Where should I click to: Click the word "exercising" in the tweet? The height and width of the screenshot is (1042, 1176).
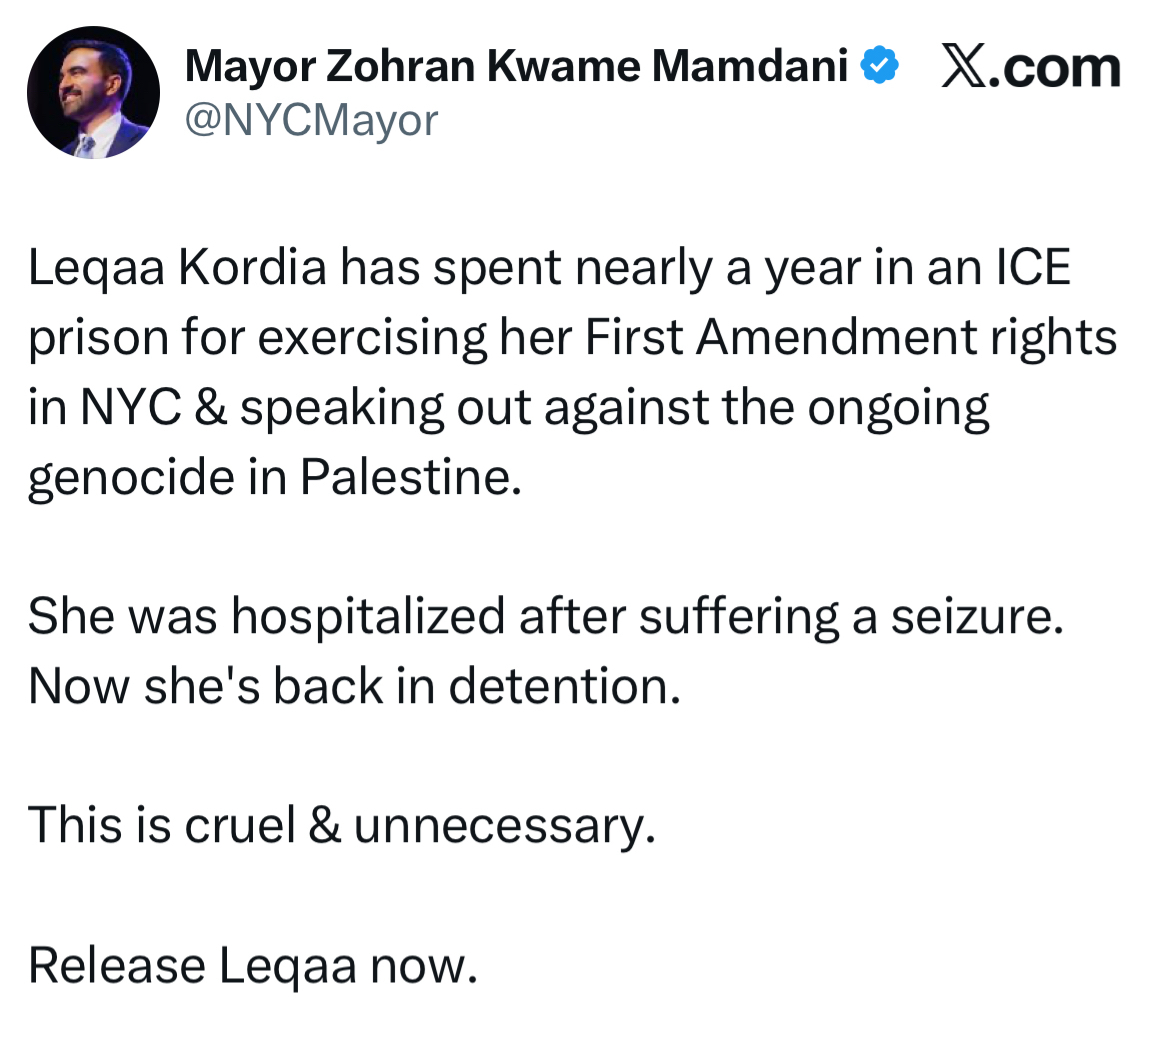click(x=373, y=338)
